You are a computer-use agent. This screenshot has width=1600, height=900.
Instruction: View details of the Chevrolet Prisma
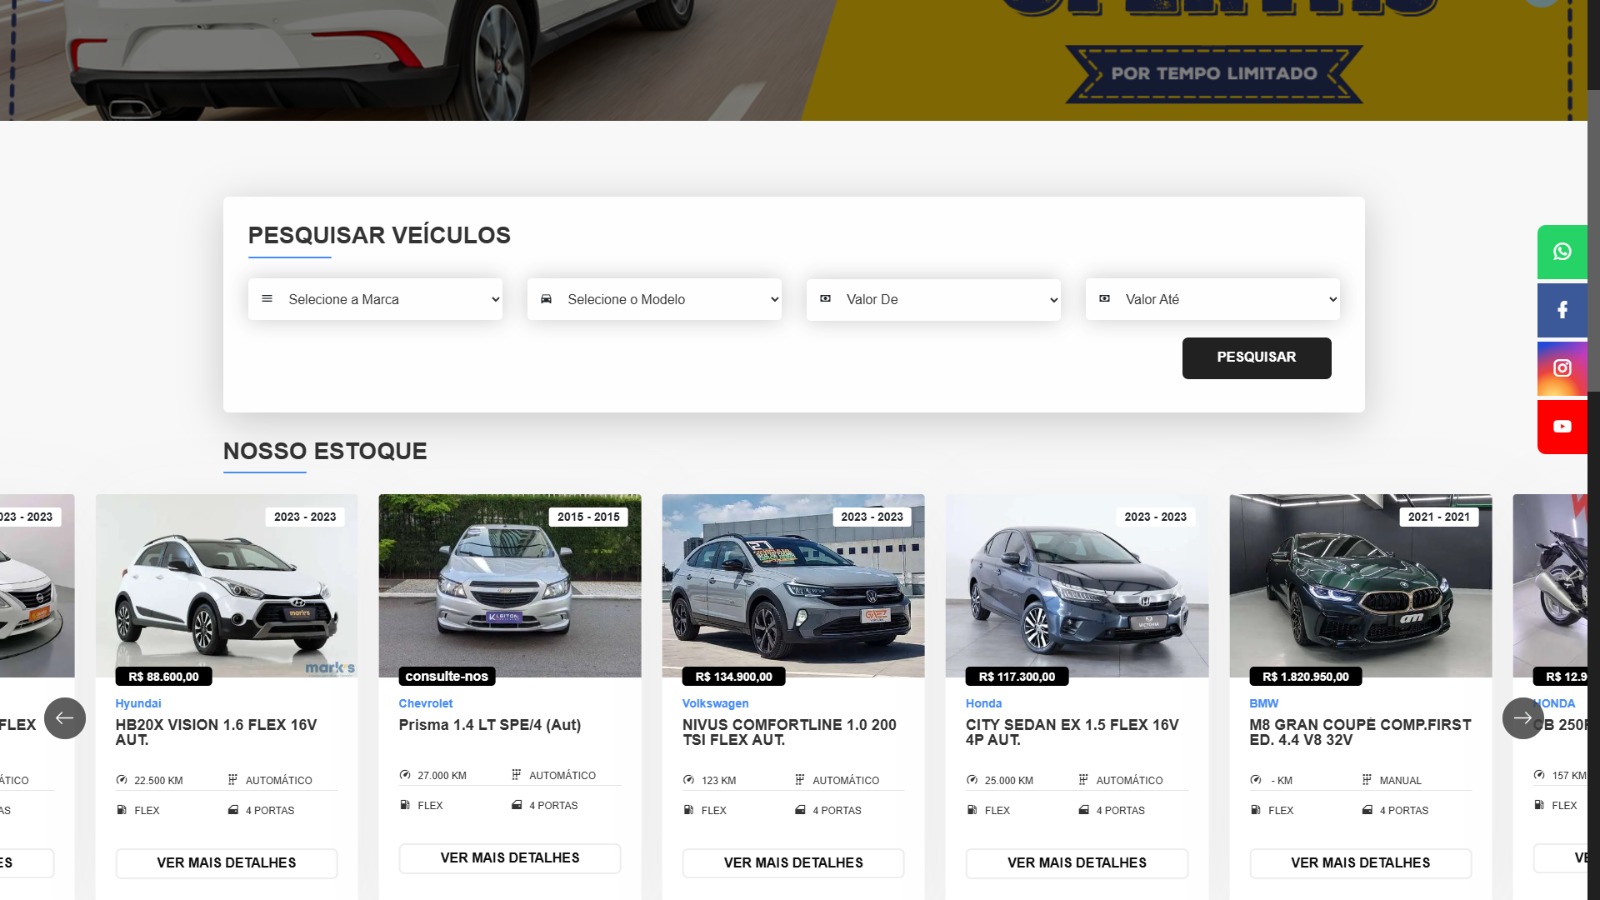click(x=510, y=858)
